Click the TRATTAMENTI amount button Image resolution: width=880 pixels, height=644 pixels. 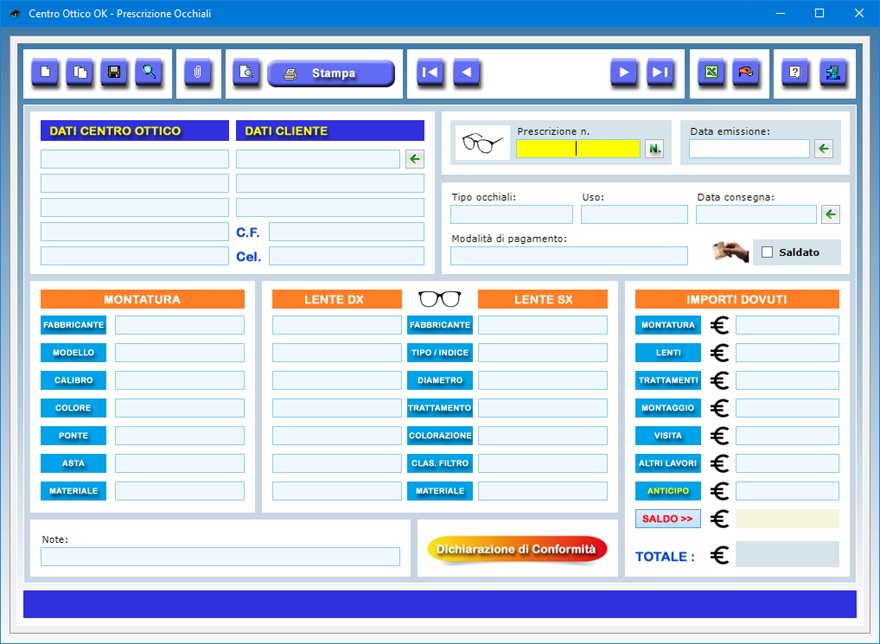coord(668,380)
